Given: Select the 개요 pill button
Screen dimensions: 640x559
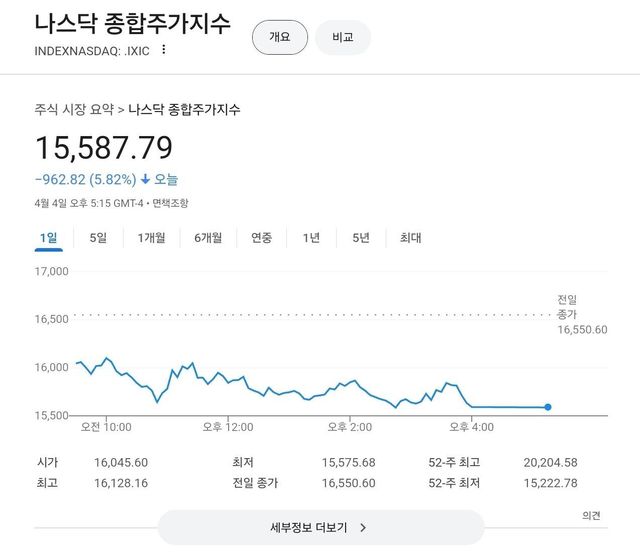Looking at the screenshot, I should click(x=279, y=37).
